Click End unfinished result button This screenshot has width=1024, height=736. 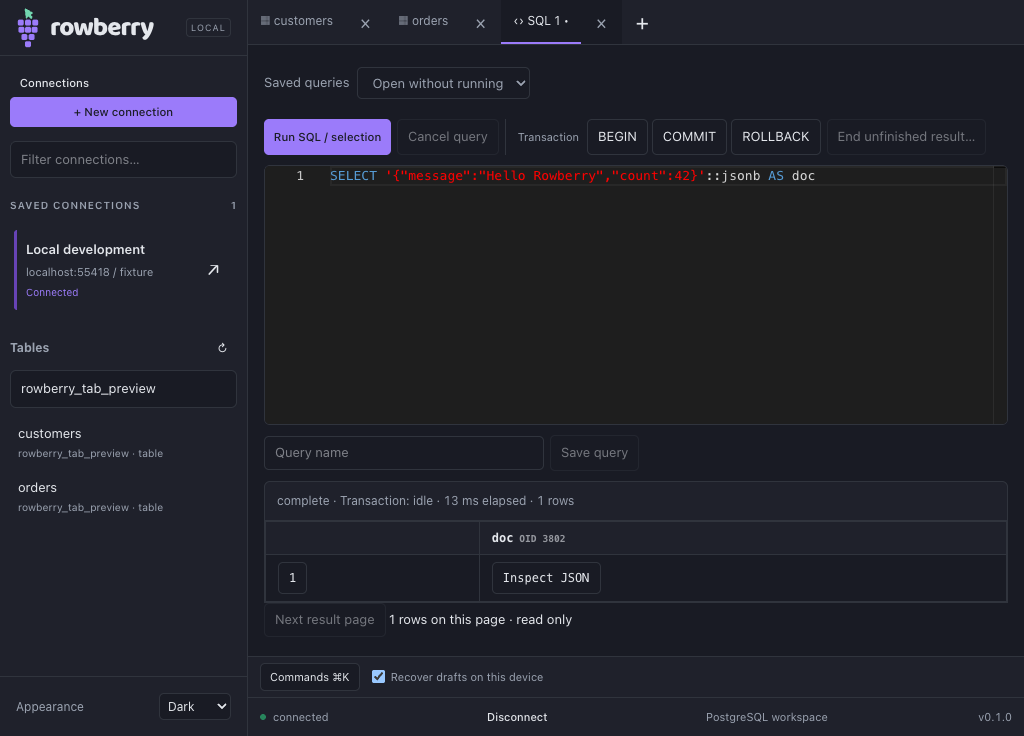906,136
